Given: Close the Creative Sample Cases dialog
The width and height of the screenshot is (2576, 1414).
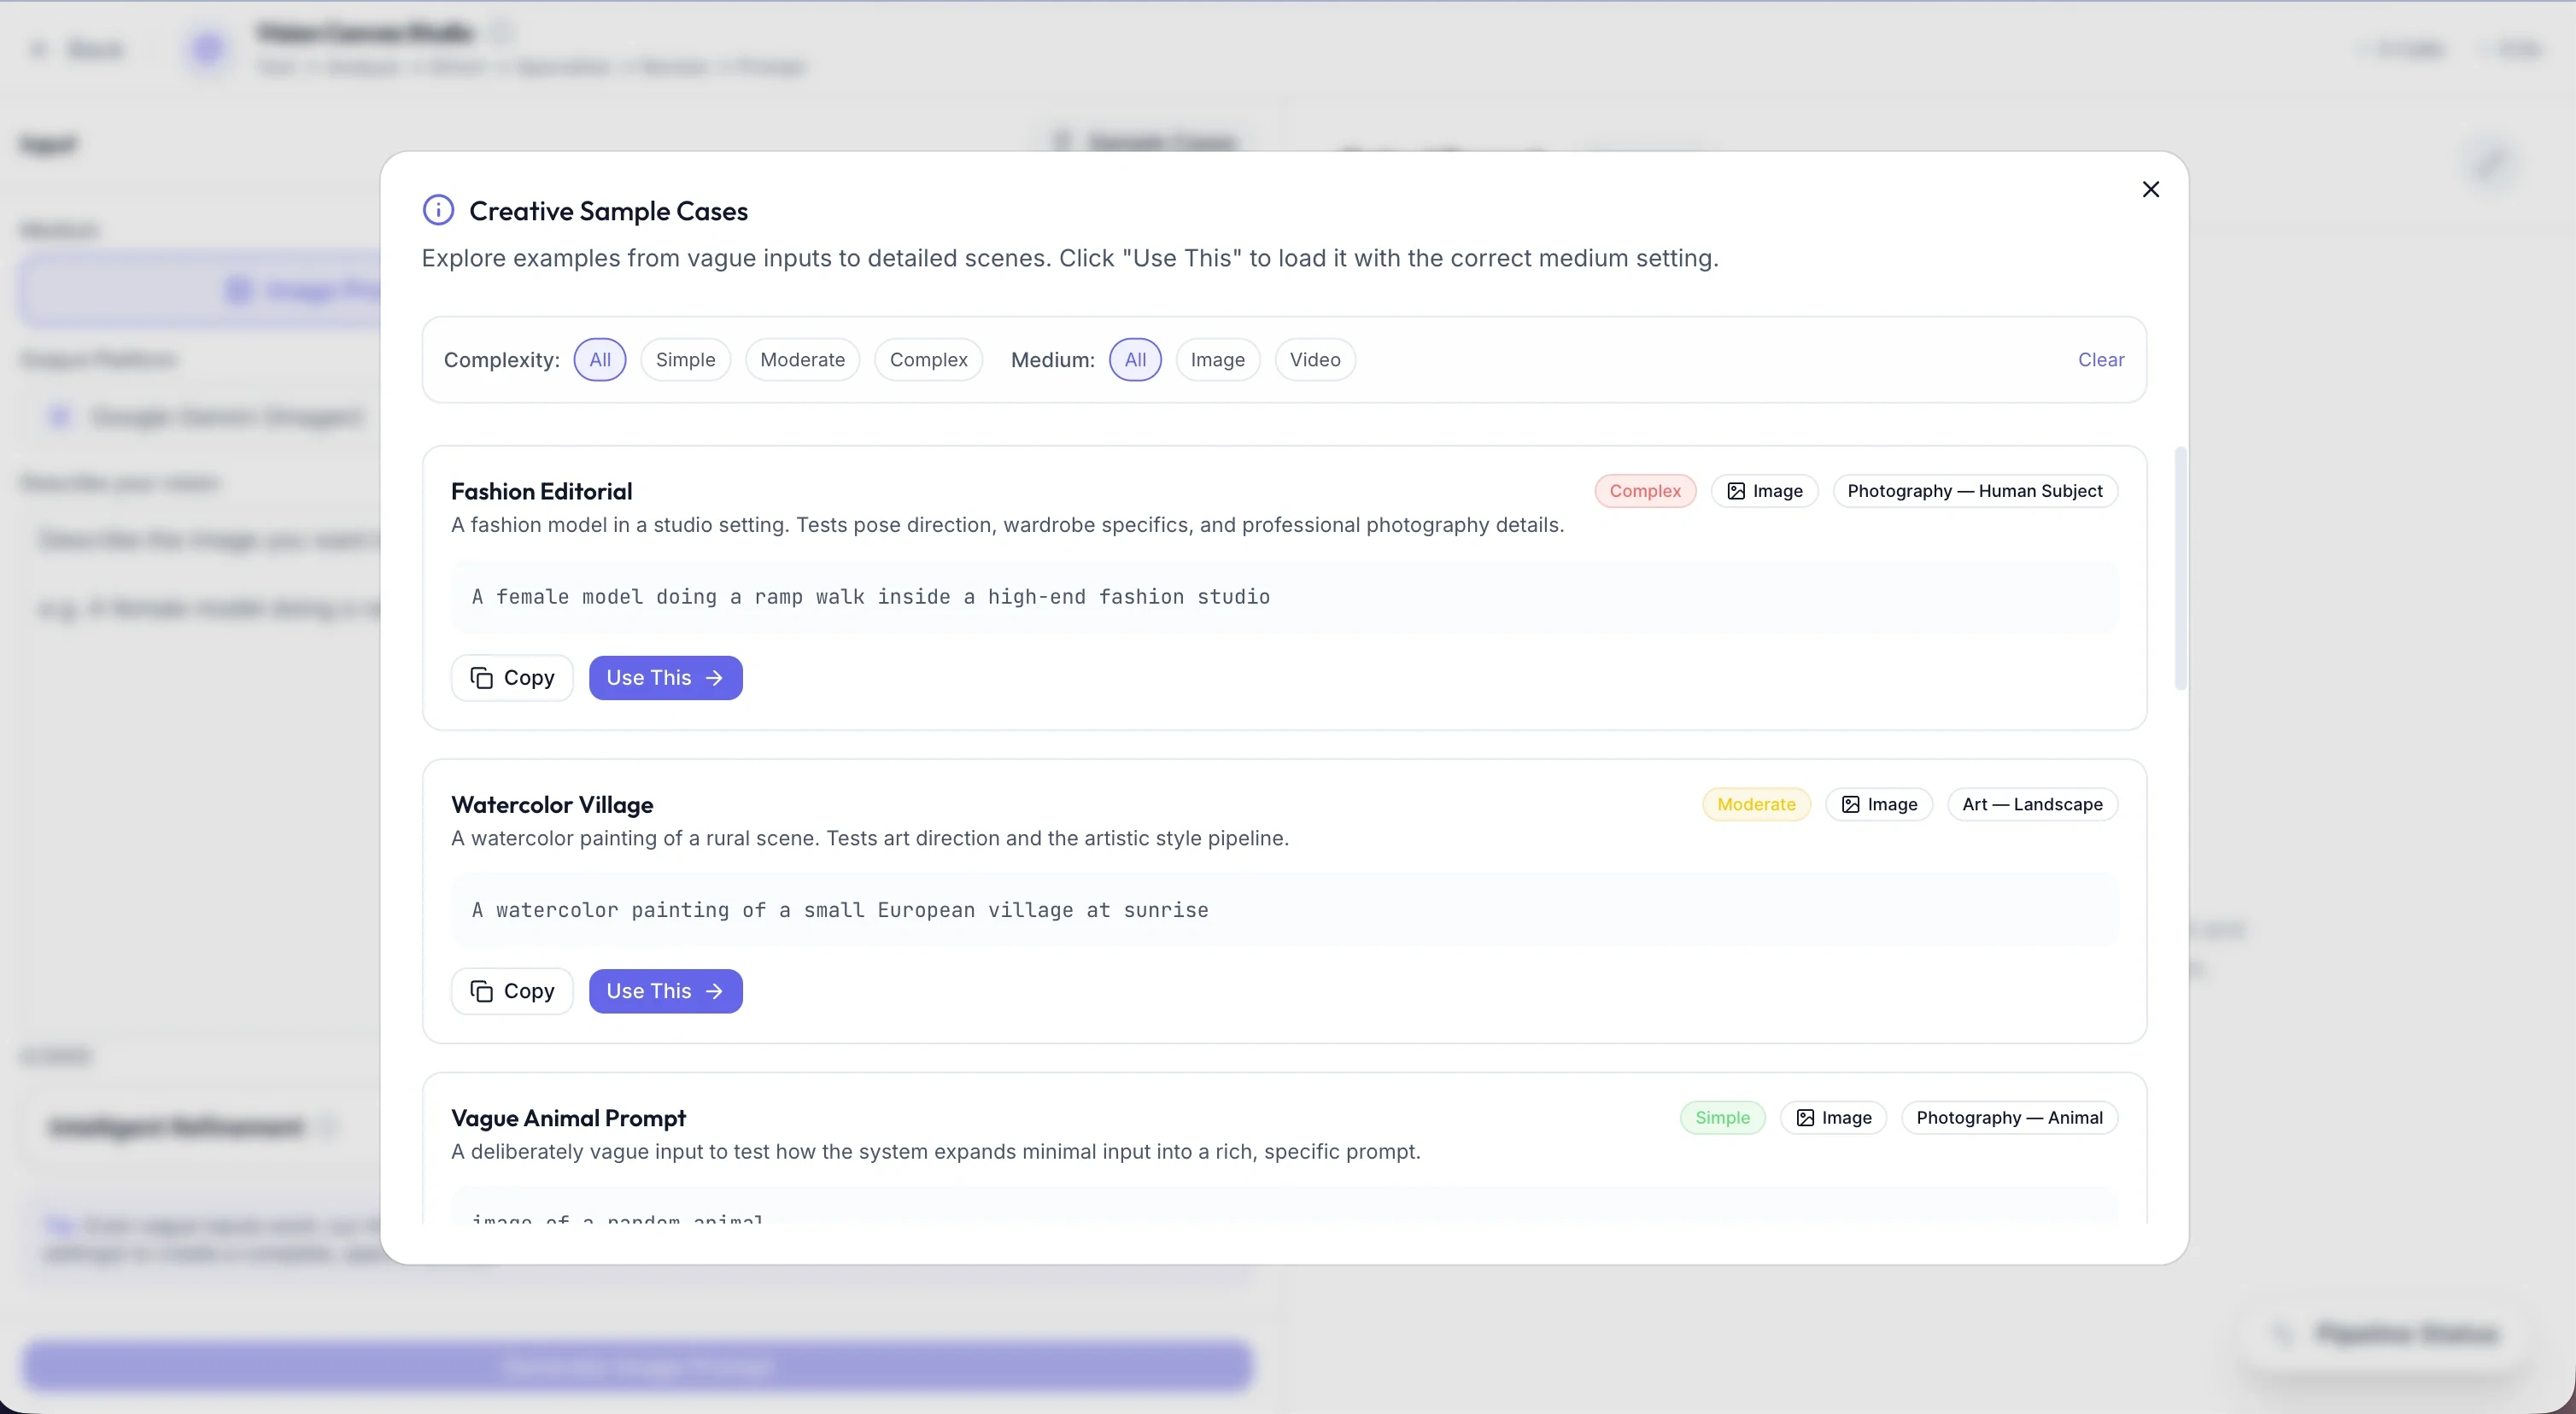Looking at the screenshot, I should [x=2150, y=190].
